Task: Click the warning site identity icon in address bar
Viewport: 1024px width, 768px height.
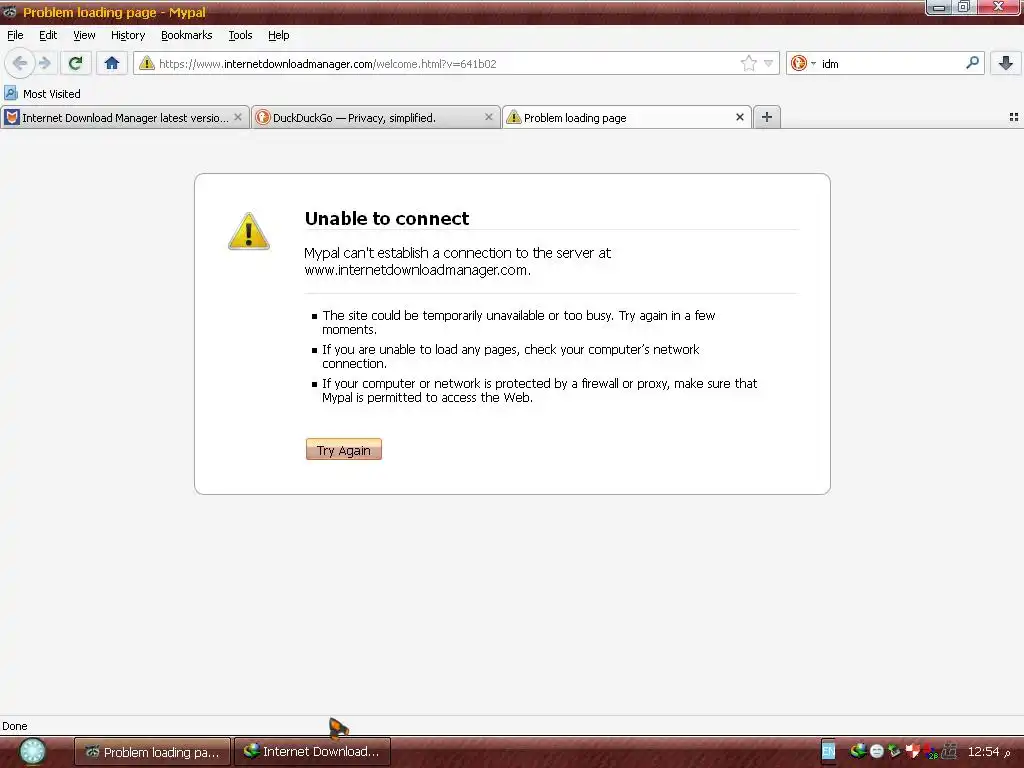Action: click(x=147, y=63)
